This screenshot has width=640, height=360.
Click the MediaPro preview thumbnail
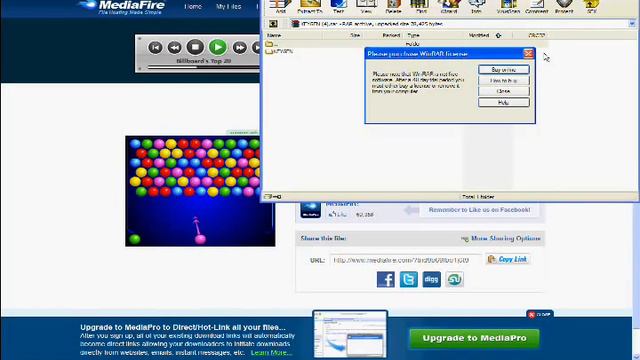pyautogui.click(x=350, y=335)
